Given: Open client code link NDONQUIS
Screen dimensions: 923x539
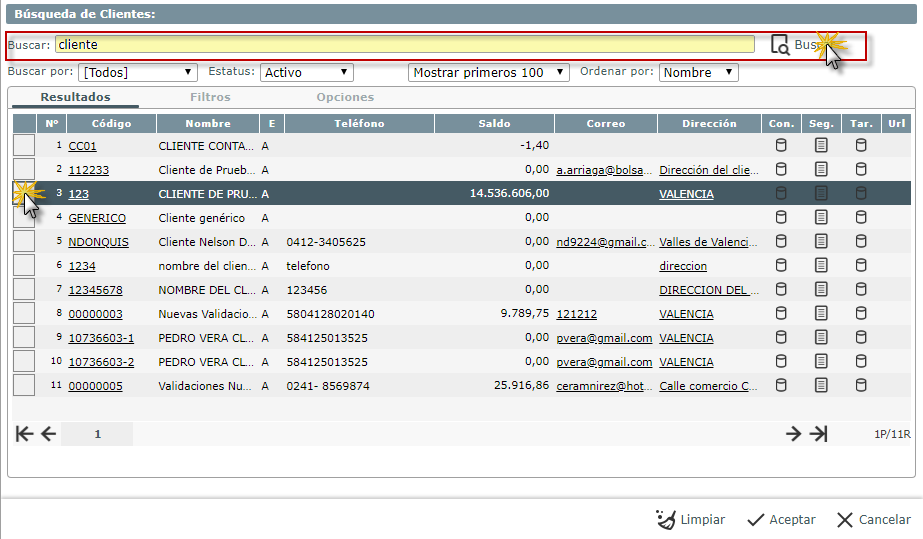Looking at the screenshot, I should [x=98, y=242].
